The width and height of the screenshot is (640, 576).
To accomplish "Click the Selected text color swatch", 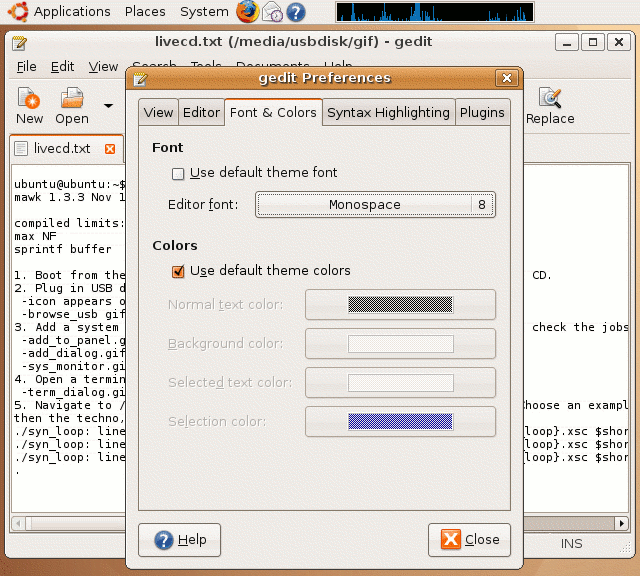I will 400,383.
